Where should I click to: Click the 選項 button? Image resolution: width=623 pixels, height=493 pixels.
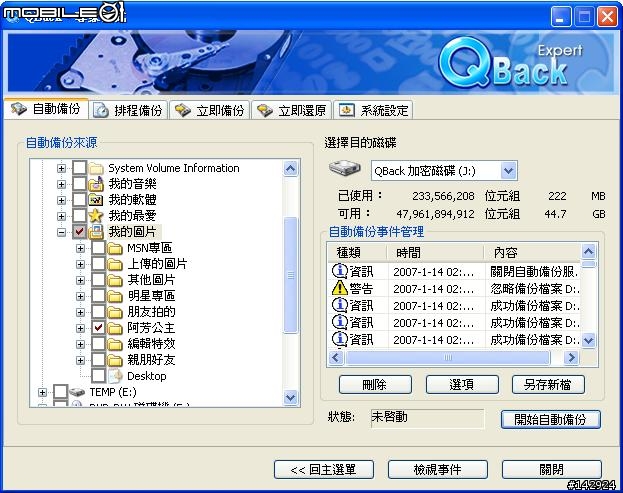pyautogui.click(x=462, y=385)
